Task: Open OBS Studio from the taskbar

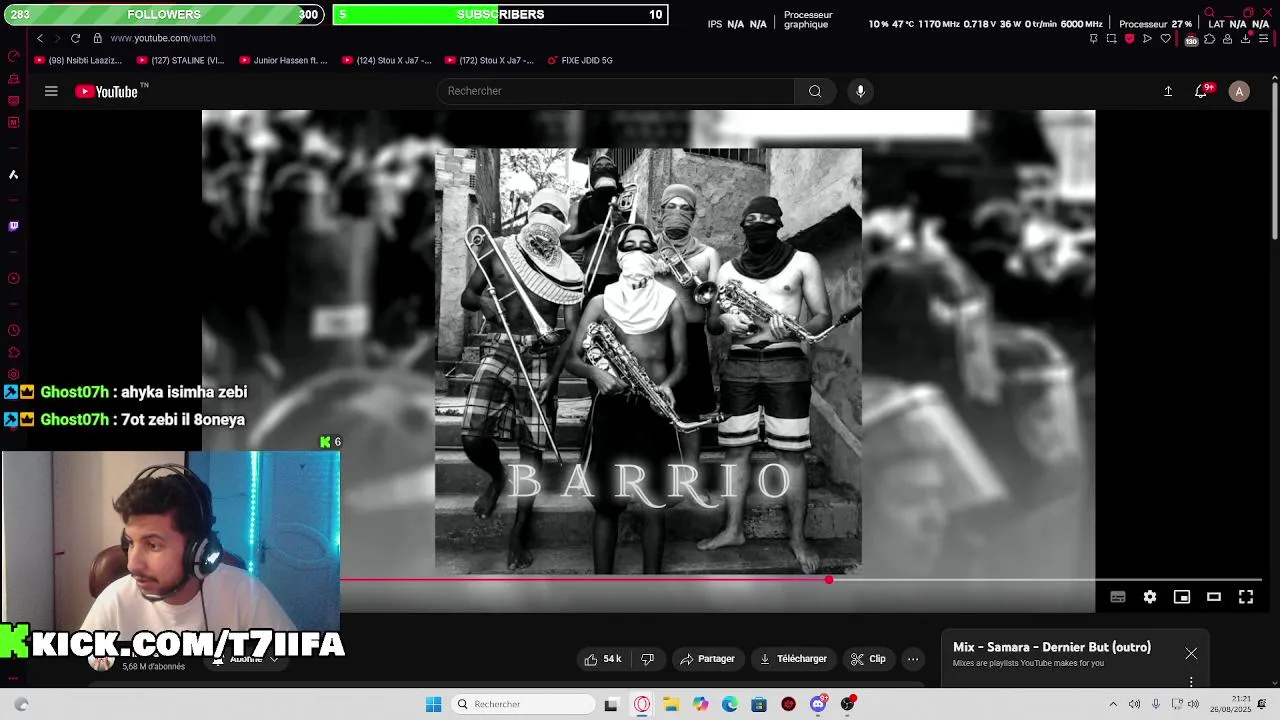Action: (848, 704)
